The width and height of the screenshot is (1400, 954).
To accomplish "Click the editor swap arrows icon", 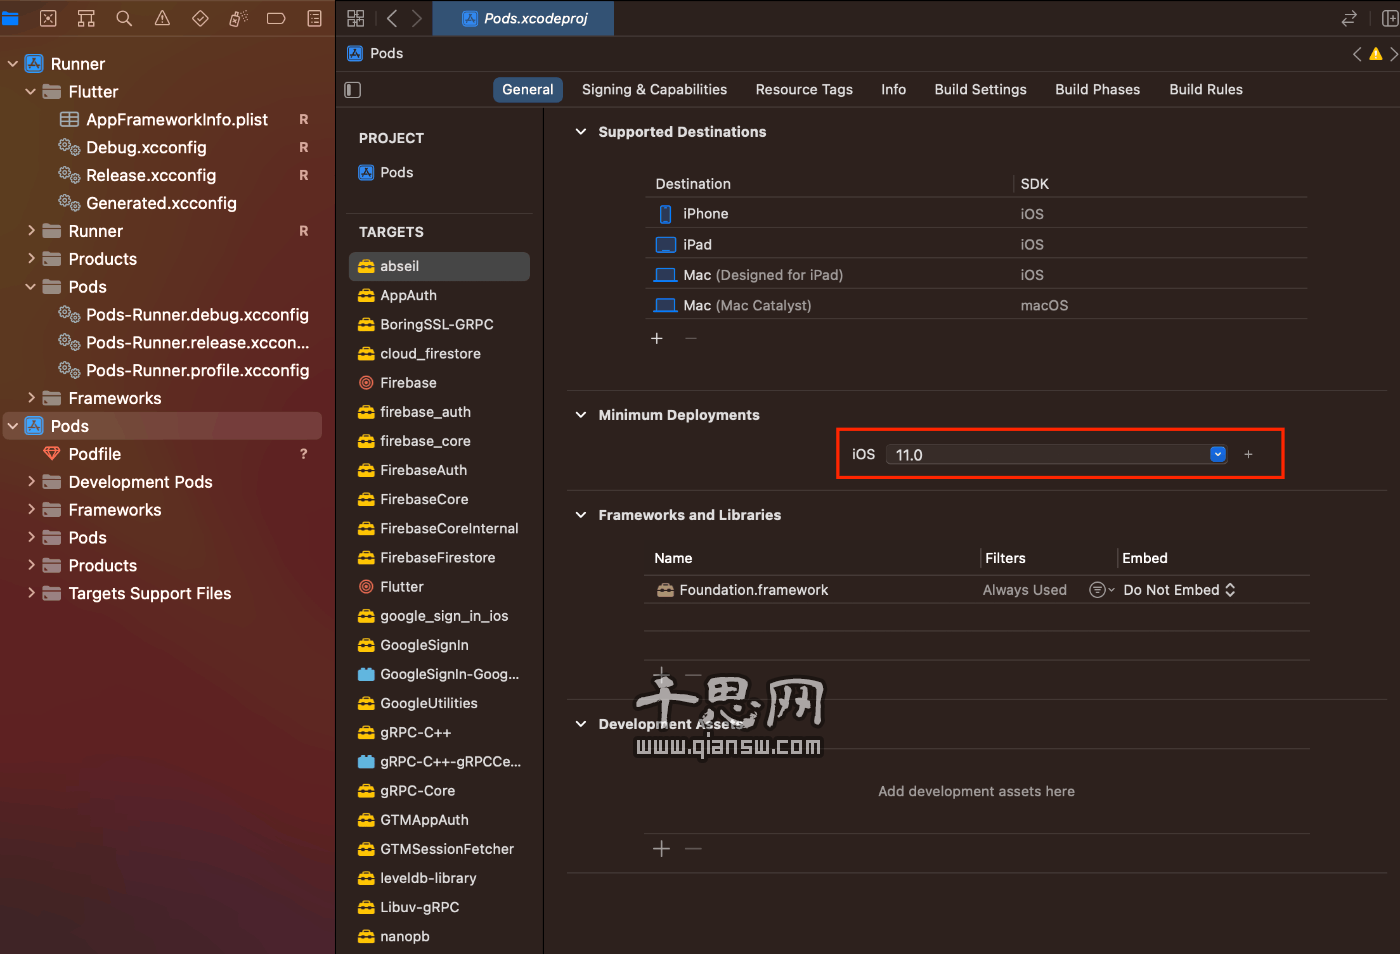I will [1349, 18].
